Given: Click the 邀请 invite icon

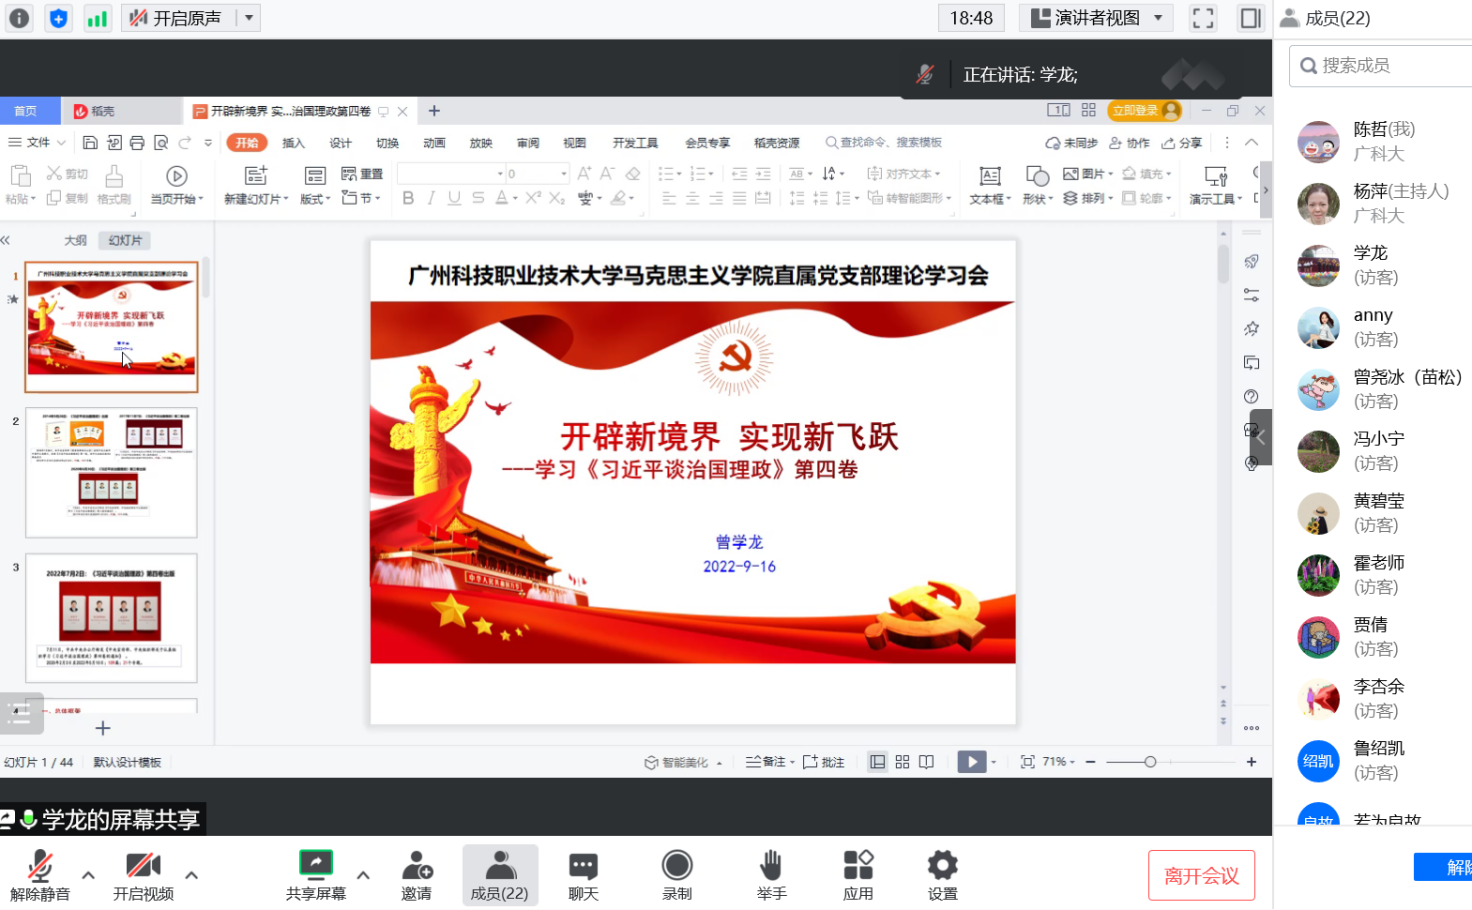Looking at the screenshot, I should (x=417, y=872).
